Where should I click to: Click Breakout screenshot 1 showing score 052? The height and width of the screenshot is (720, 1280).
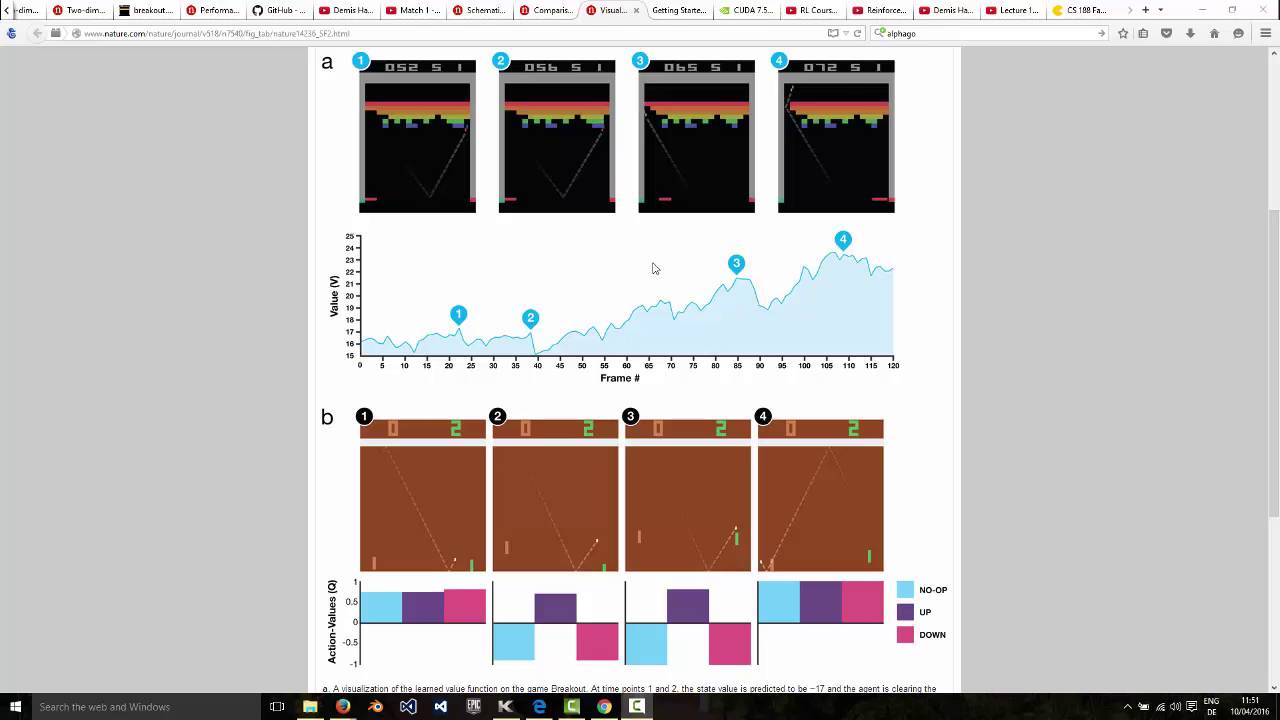[x=417, y=136]
